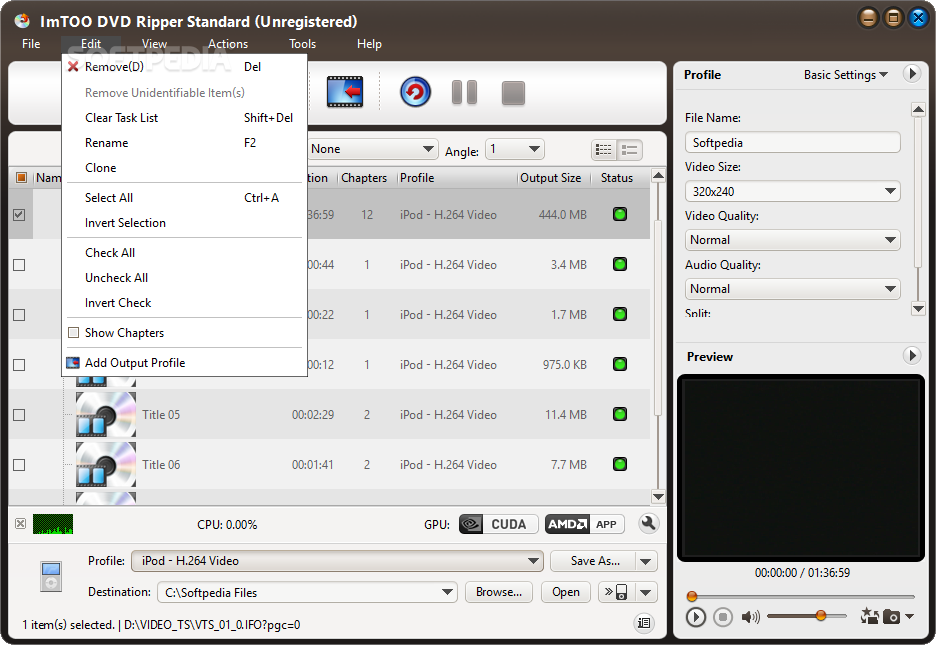Choose Rename from the menu
The width and height of the screenshot is (936, 645).
(184, 143)
